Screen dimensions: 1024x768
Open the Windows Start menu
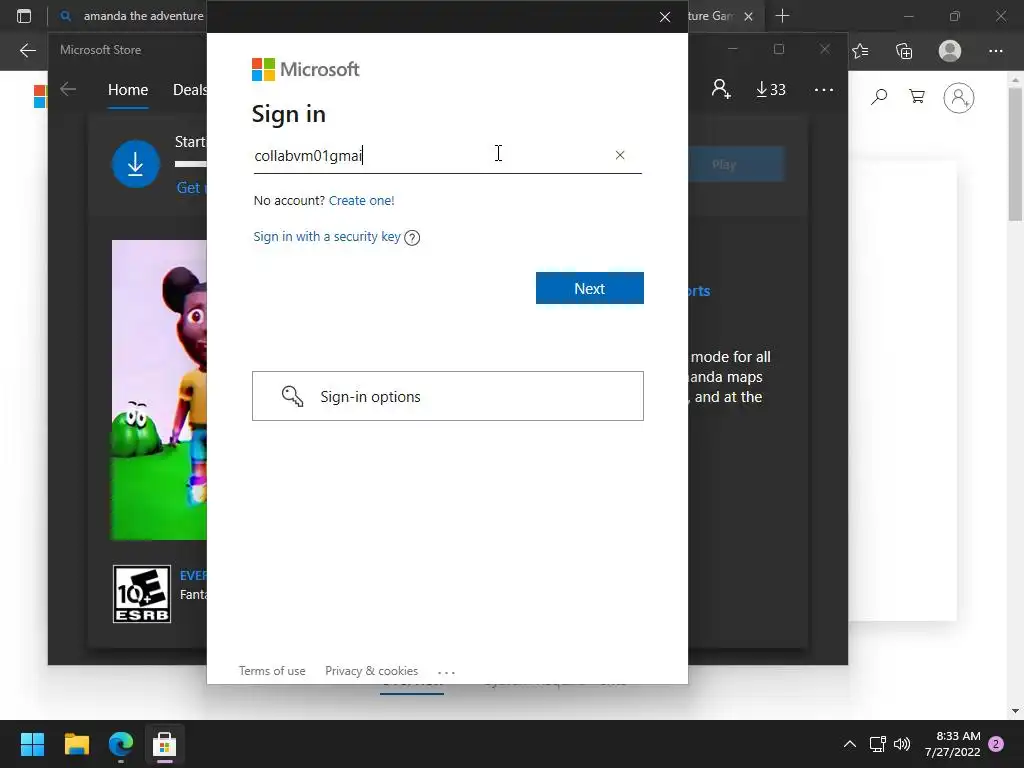coord(32,744)
